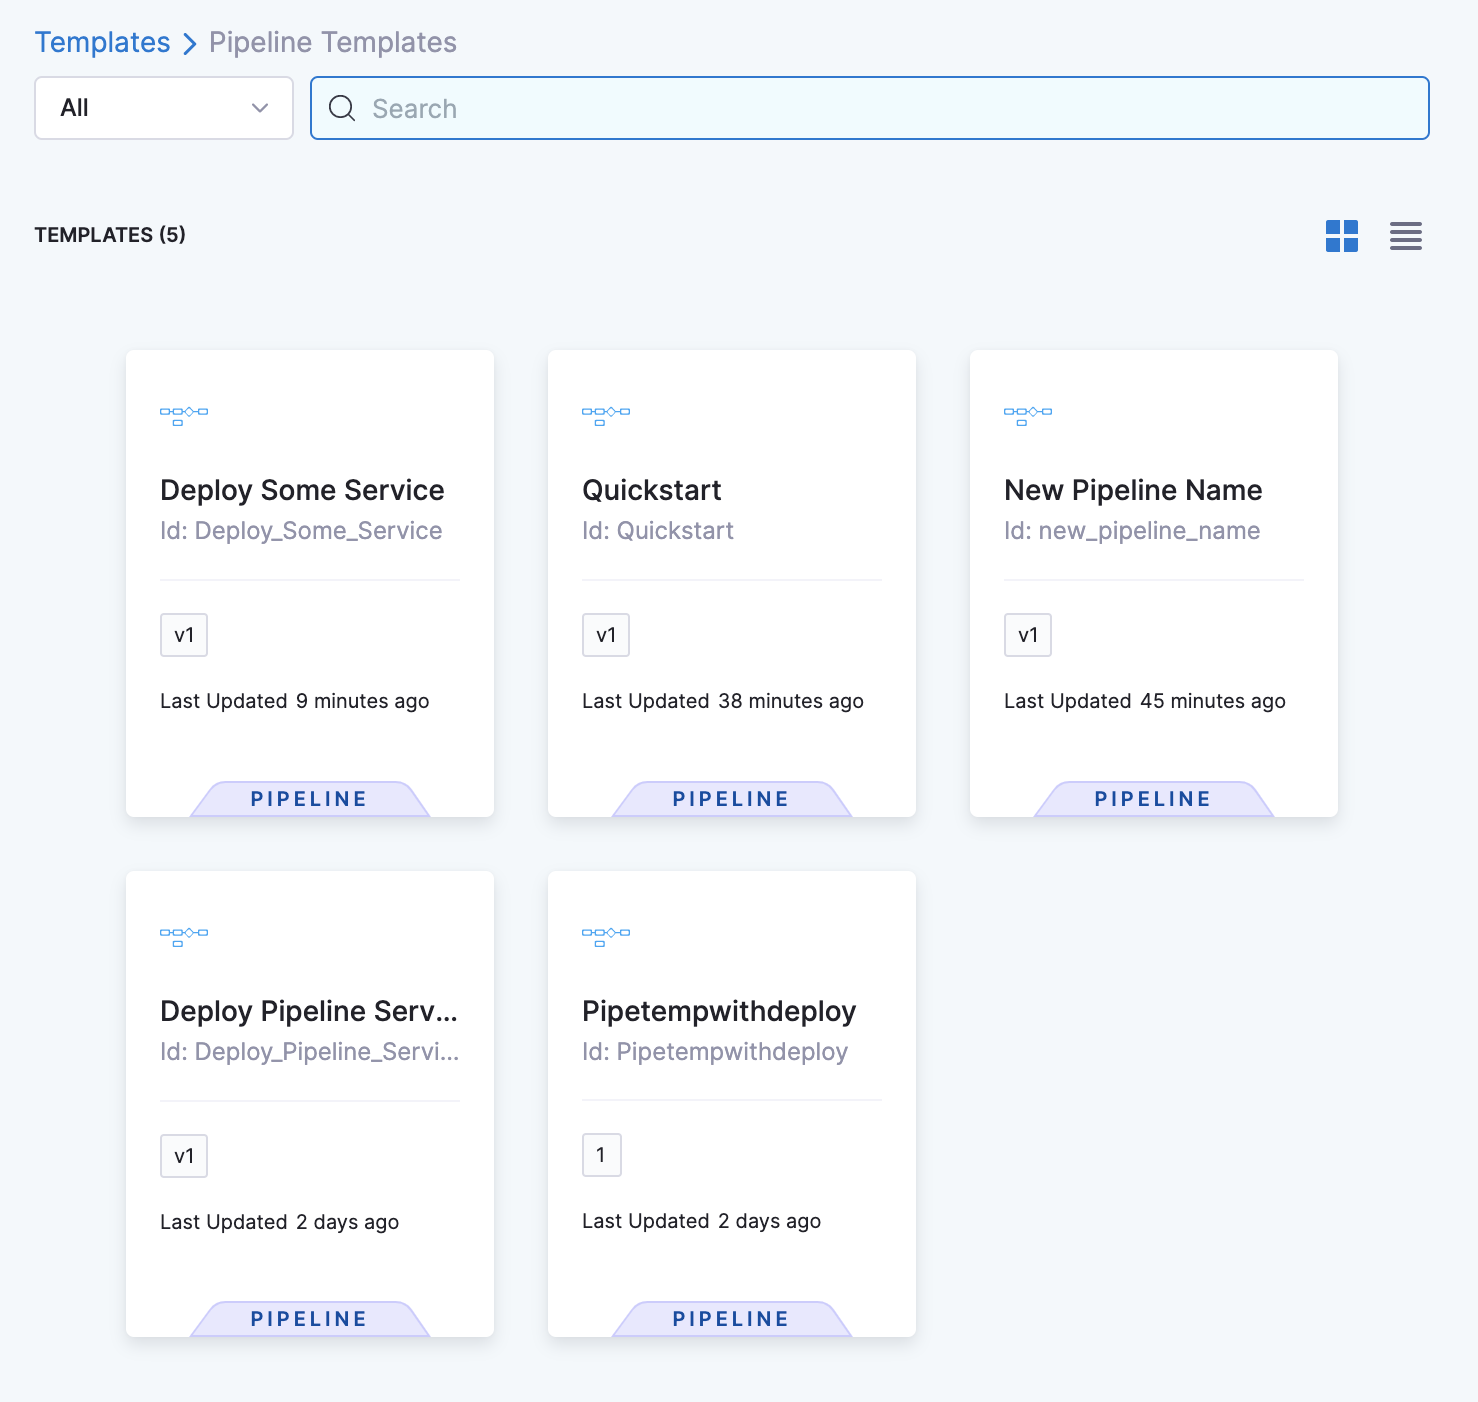The width and height of the screenshot is (1478, 1402).
Task: Switch to grid view layout
Action: coord(1341,236)
